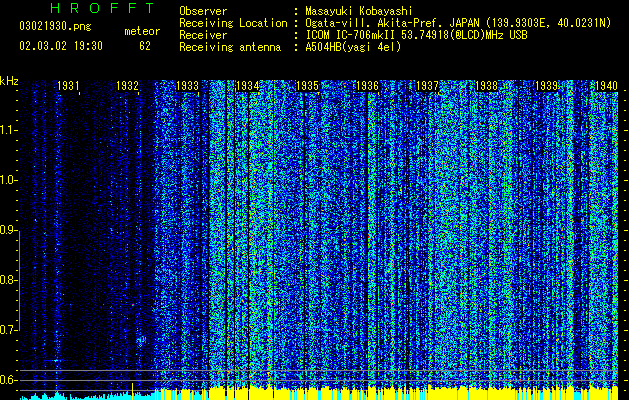
Task: Click the meteor count 62
Action: click(145, 46)
